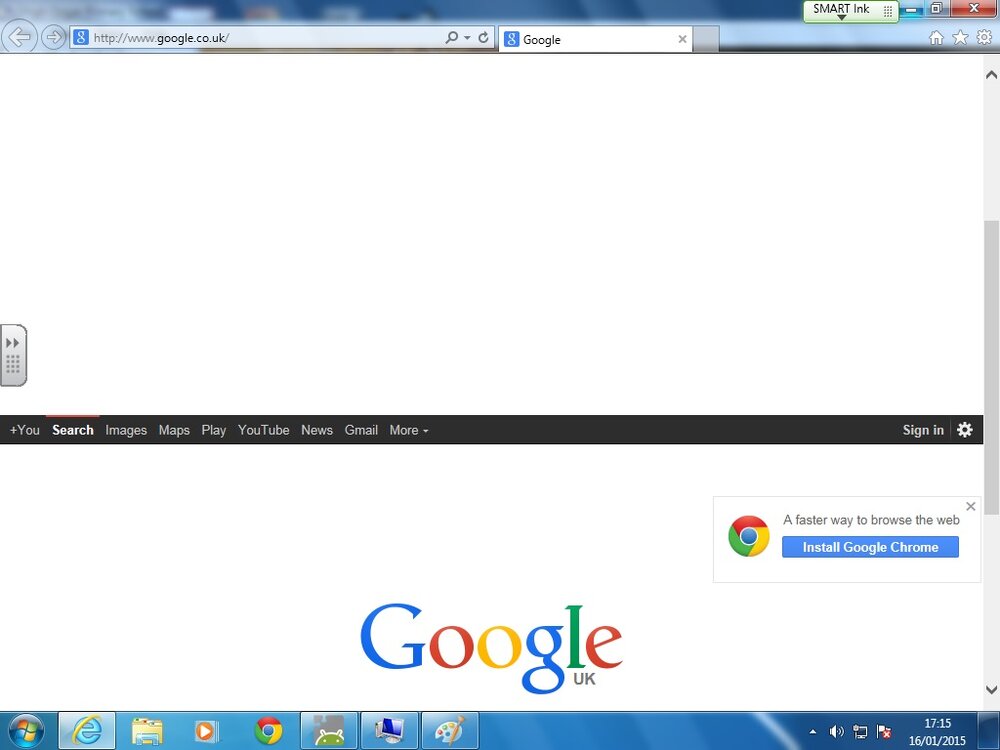1000x750 pixels.
Task: Open Internet Explorer Tools gear
Action: [984, 38]
